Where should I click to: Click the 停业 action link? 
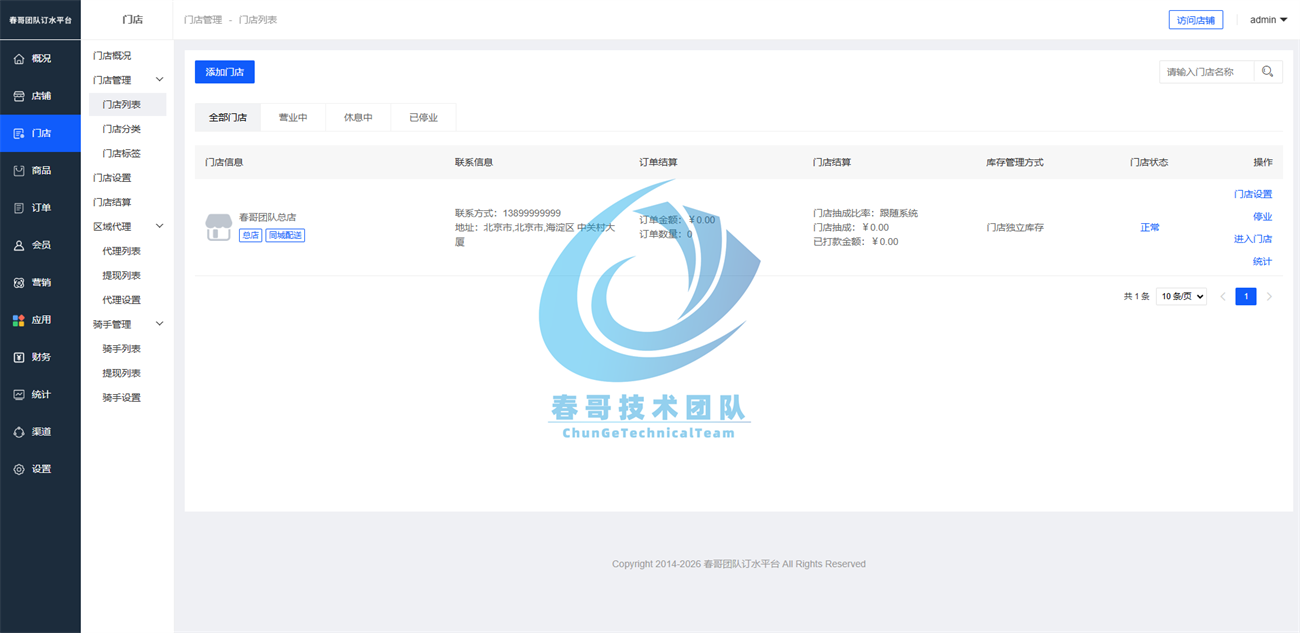pos(1263,217)
